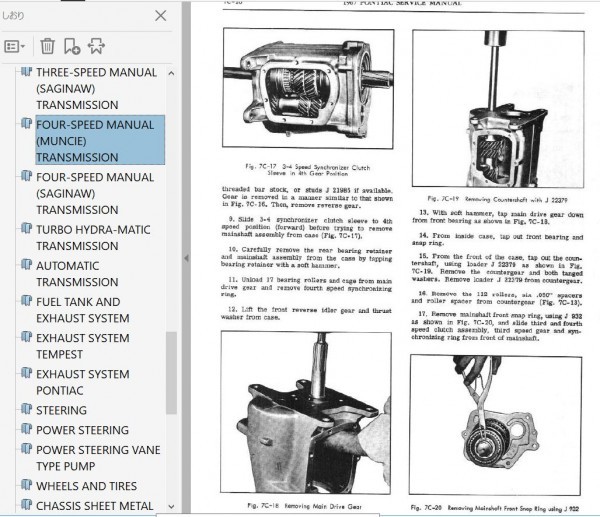This screenshot has width=600, height=517.
Task: Click bookmark icon beside FOUR-SPEED MANUAL (SAGINAW)
Action: (26, 176)
